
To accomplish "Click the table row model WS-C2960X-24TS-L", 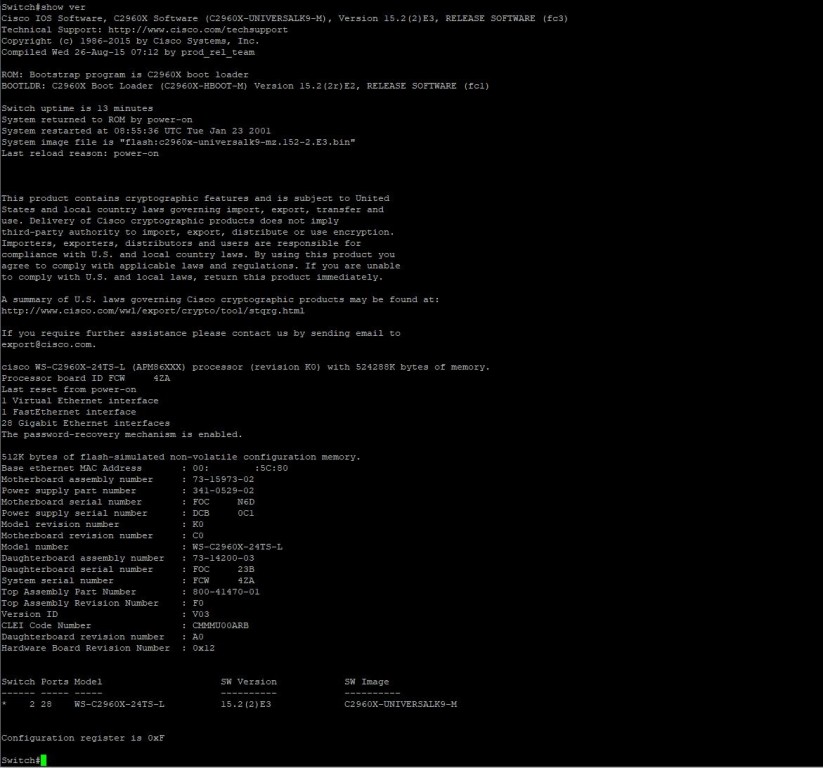I will coord(119,704).
